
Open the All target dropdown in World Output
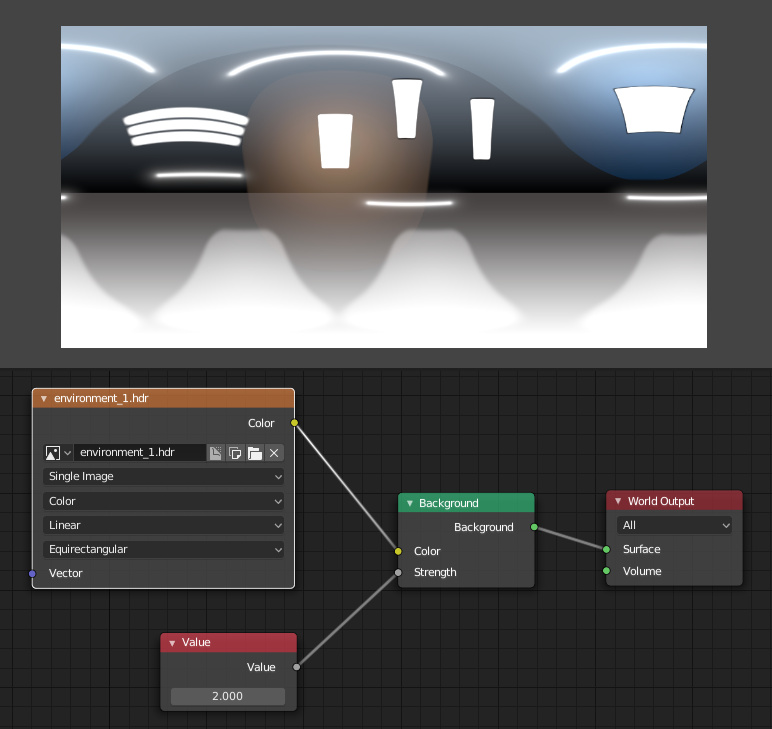coord(674,525)
